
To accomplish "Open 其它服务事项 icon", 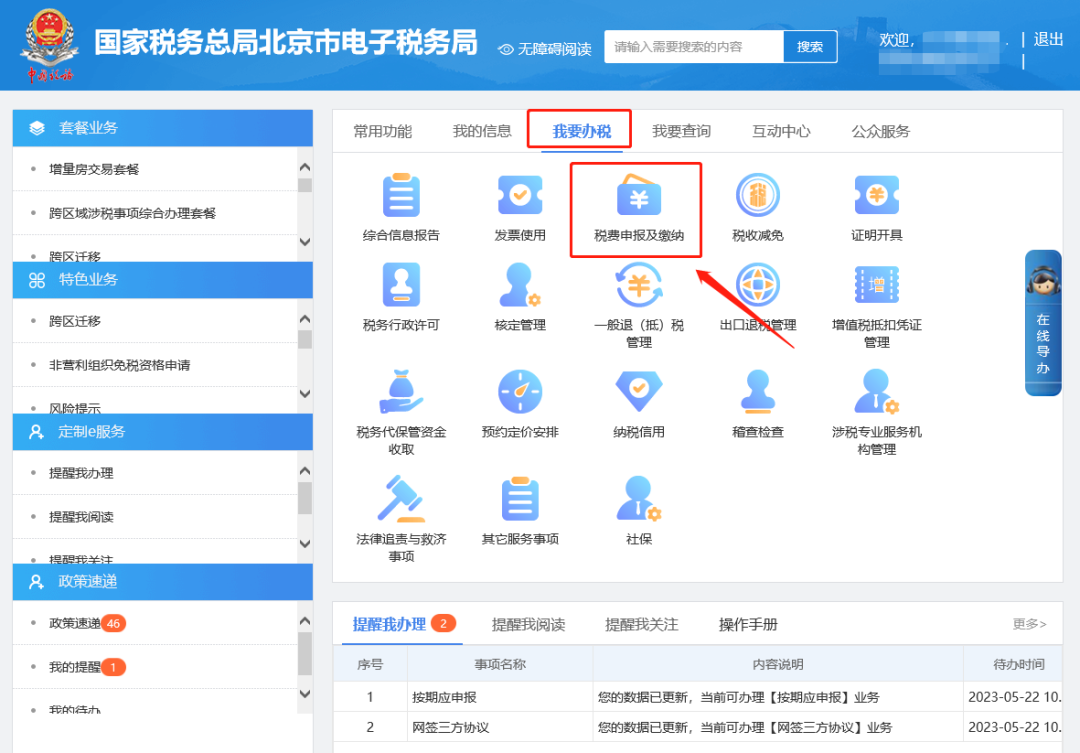I will [x=520, y=499].
